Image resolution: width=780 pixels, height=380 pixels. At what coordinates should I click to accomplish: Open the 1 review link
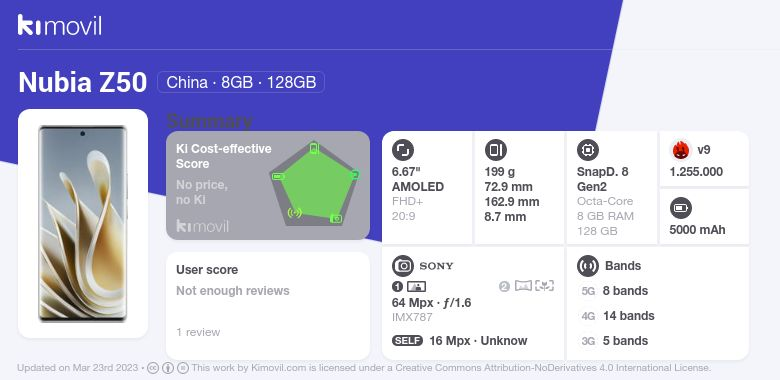198,332
